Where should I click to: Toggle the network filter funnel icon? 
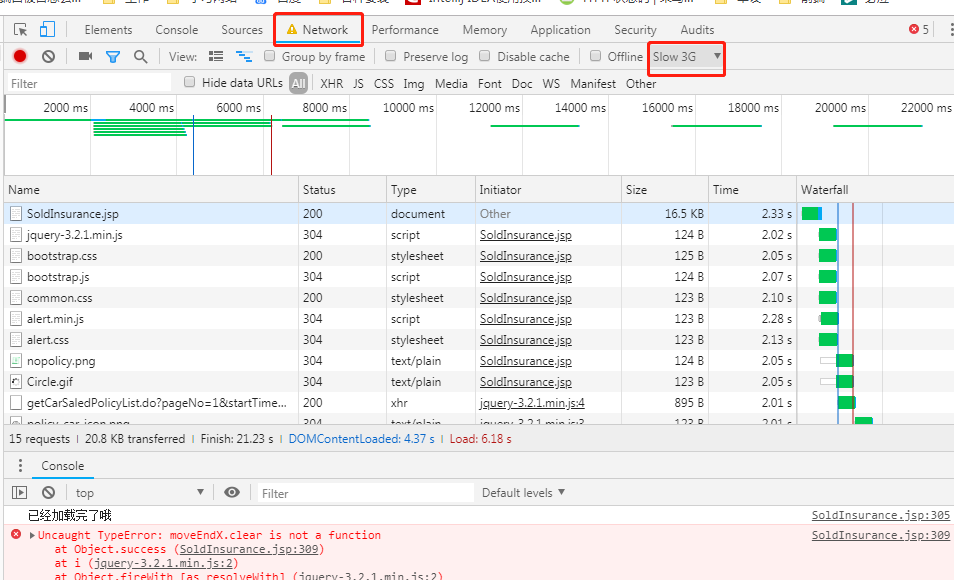(113, 57)
